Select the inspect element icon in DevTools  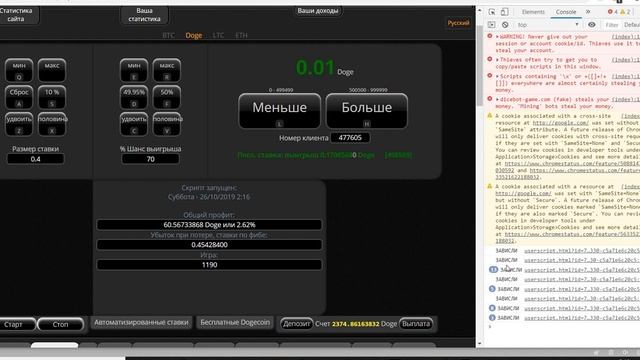(x=492, y=12)
